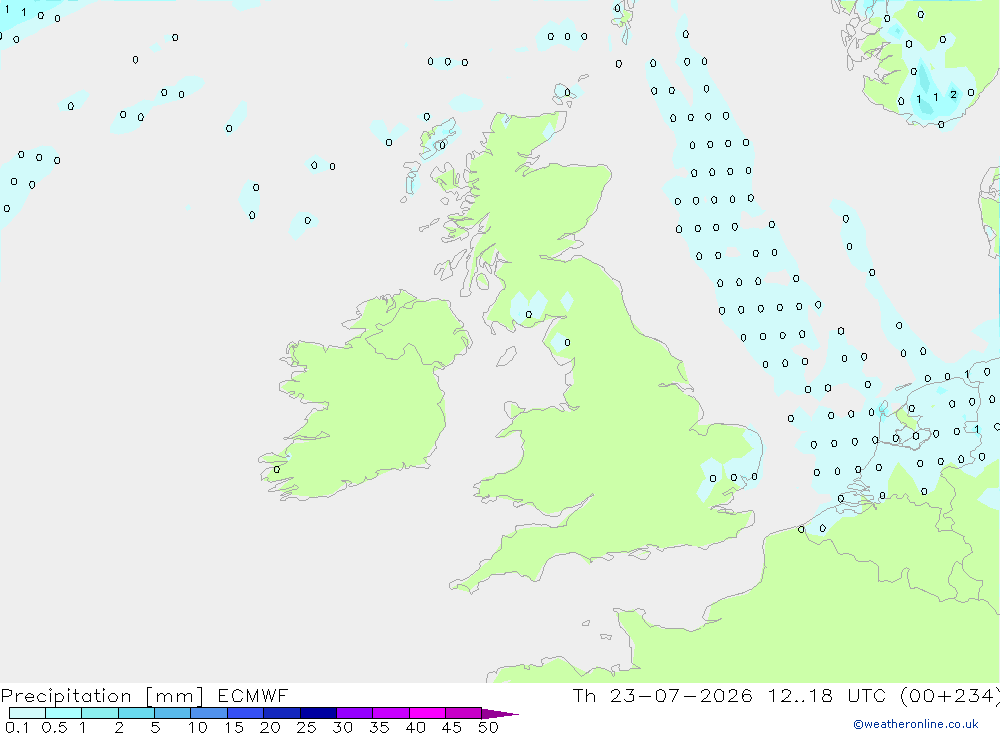This screenshot has height=733, width=1000.
Task: Click the "10" legend scale label
Action: [198, 727]
